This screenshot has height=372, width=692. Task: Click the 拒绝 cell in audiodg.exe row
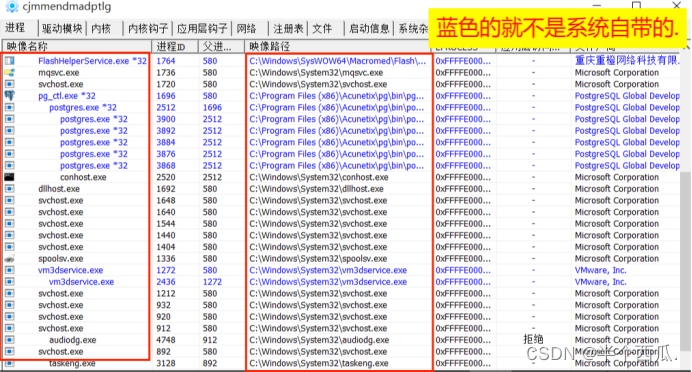click(533, 339)
